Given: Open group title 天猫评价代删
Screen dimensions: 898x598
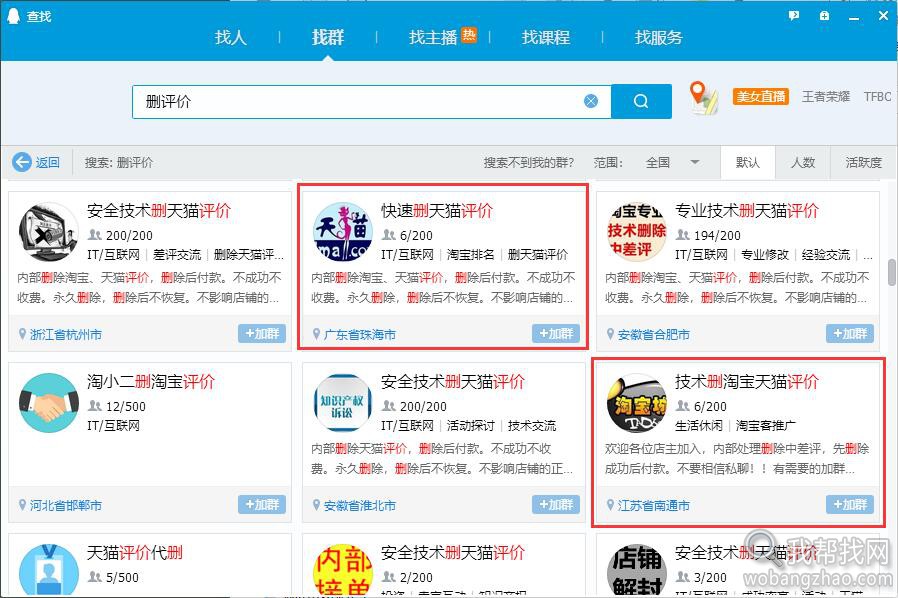Looking at the screenshot, I should (x=135, y=553).
